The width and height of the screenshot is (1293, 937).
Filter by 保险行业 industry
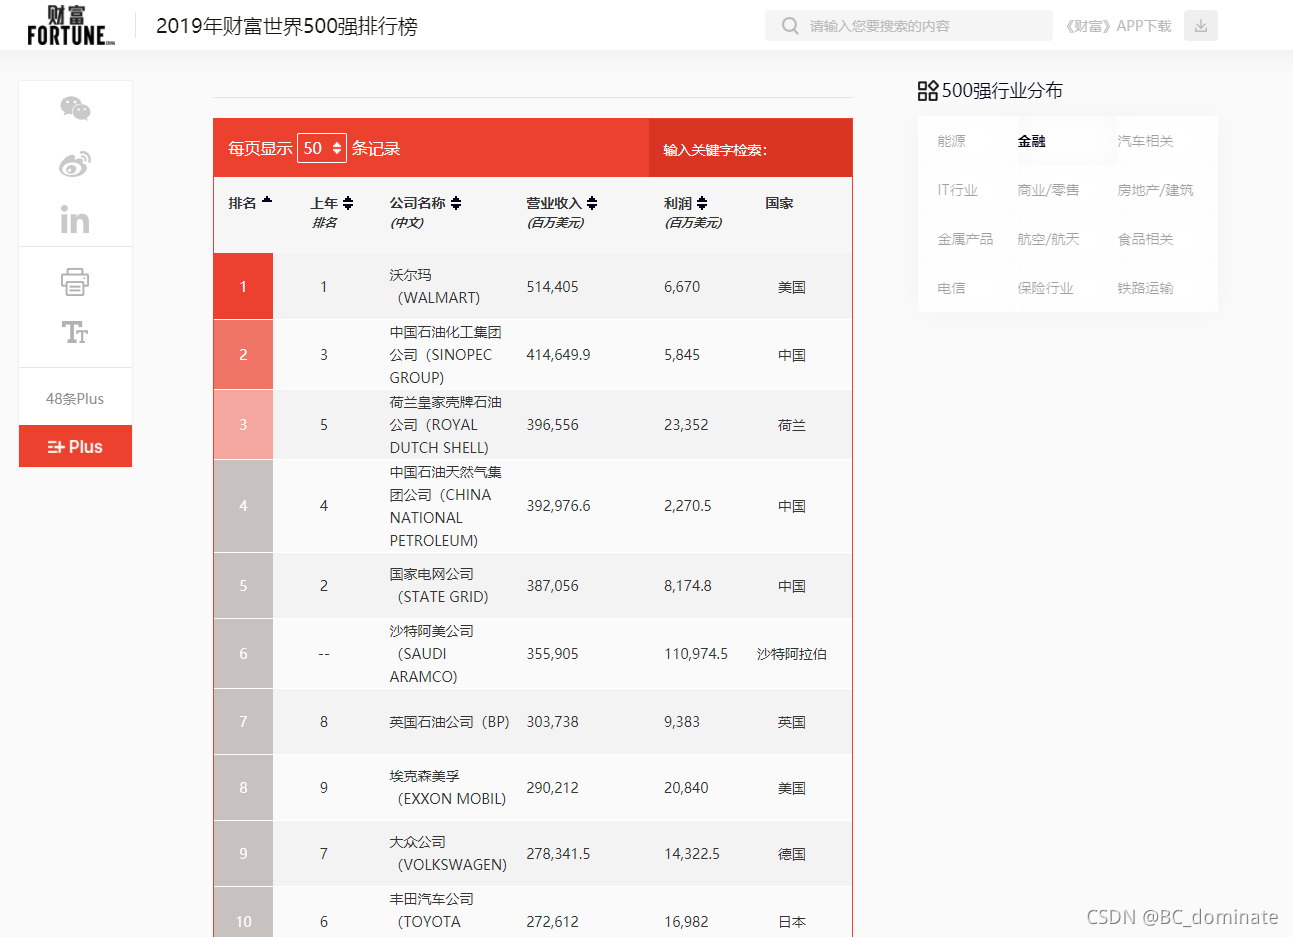point(1045,288)
